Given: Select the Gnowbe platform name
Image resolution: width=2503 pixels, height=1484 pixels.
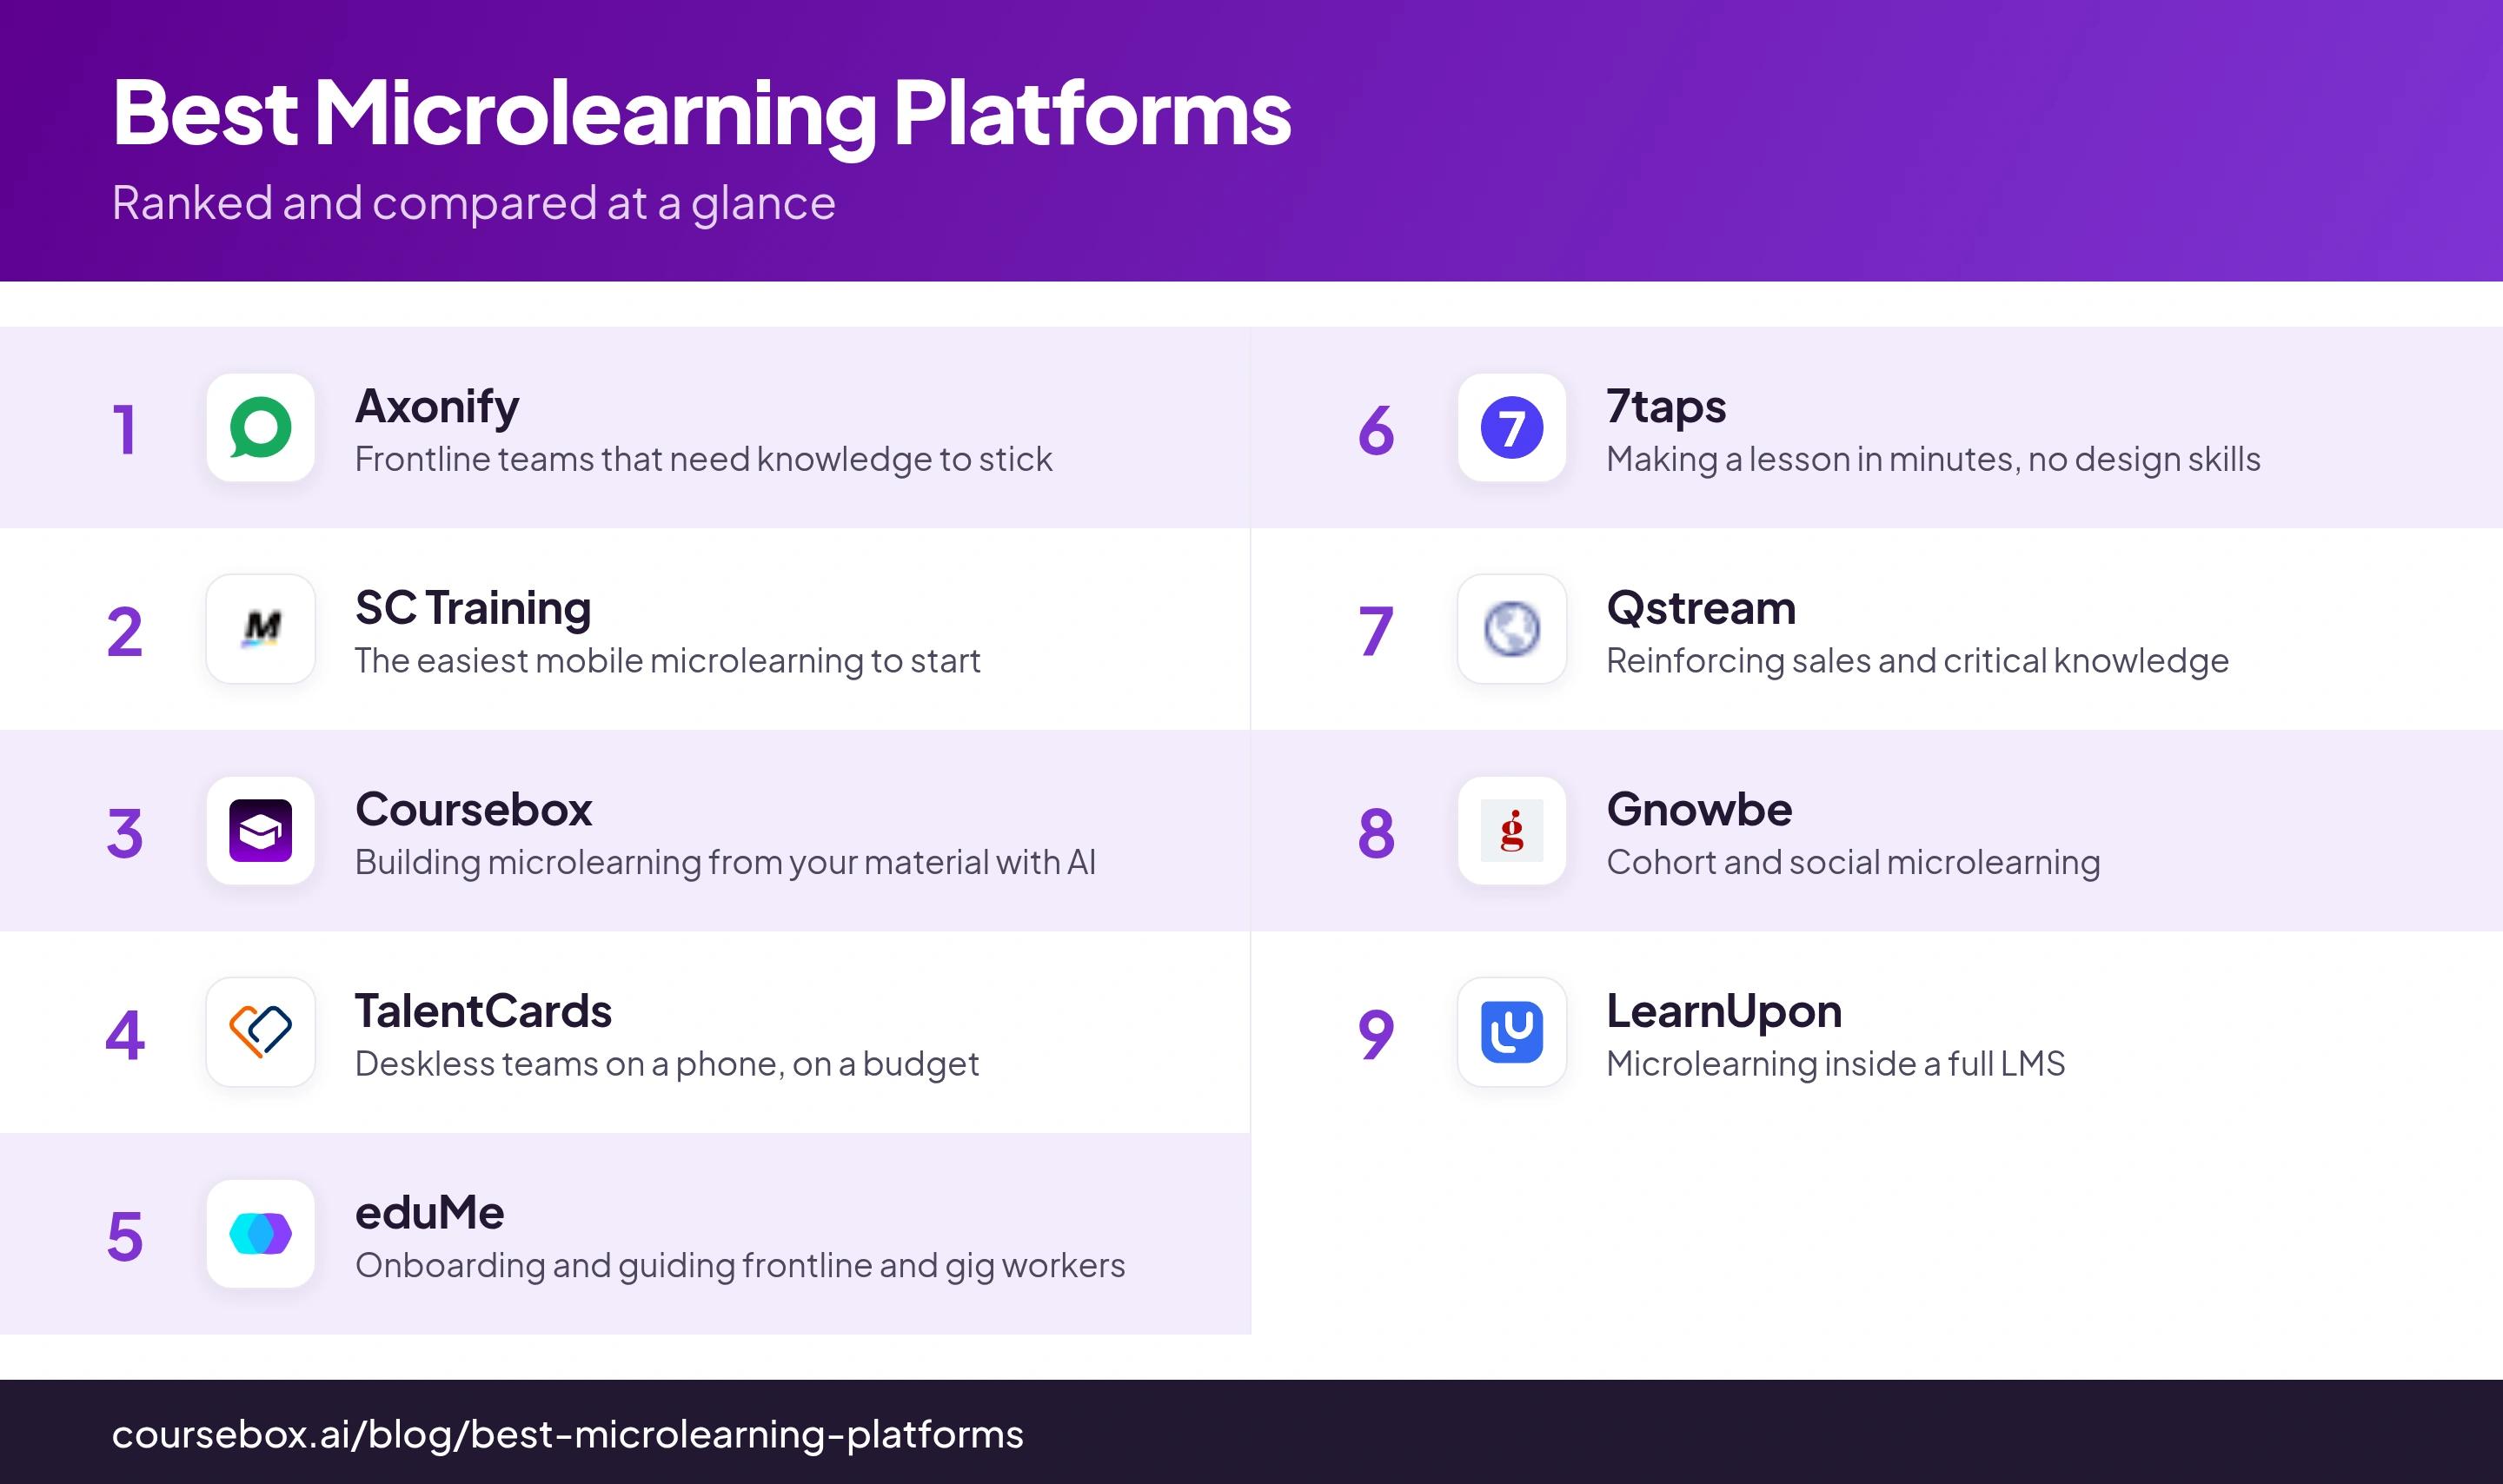Looking at the screenshot, I should (x=1699, y=809).
